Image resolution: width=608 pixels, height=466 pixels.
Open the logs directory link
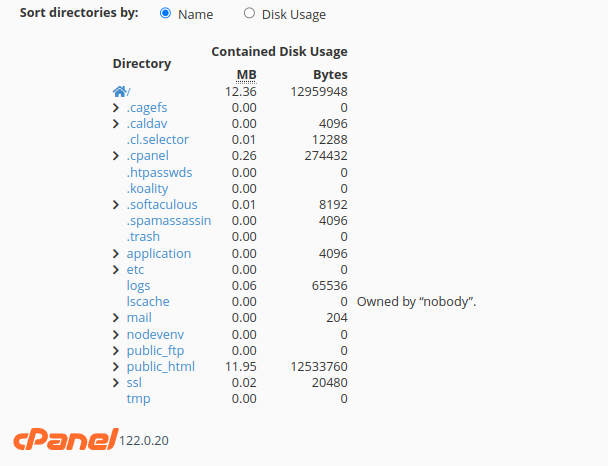click(138, 286)
